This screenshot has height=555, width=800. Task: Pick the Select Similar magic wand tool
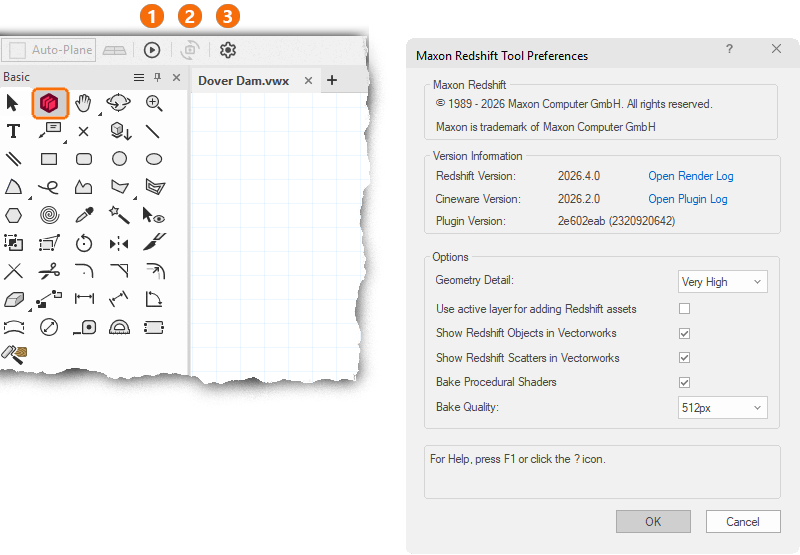coord(119,215)
